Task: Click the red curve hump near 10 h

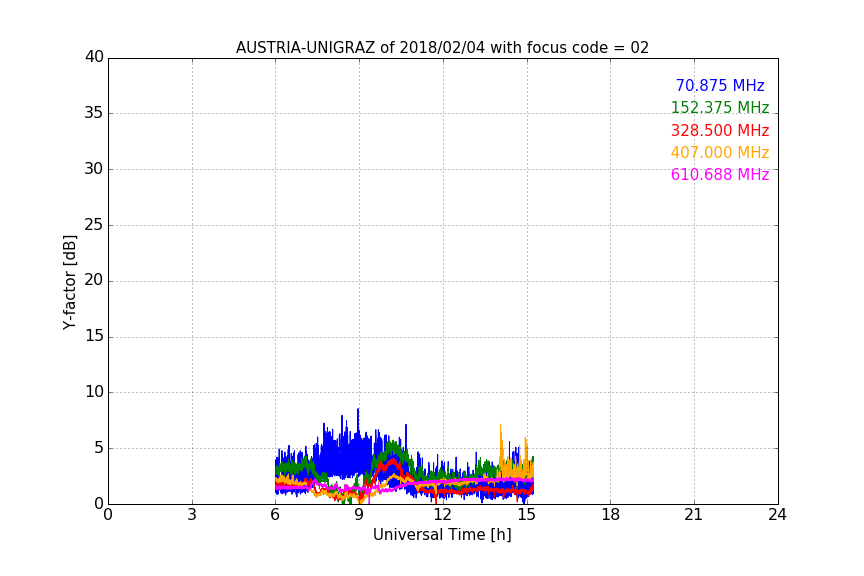Action: 392,460
